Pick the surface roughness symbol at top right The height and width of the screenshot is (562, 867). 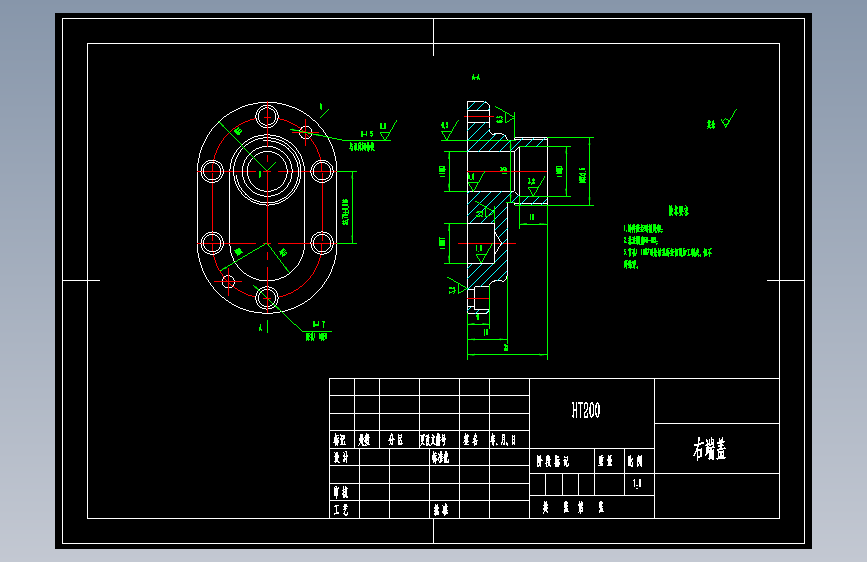pyautogui.click(x=729, y=119)
